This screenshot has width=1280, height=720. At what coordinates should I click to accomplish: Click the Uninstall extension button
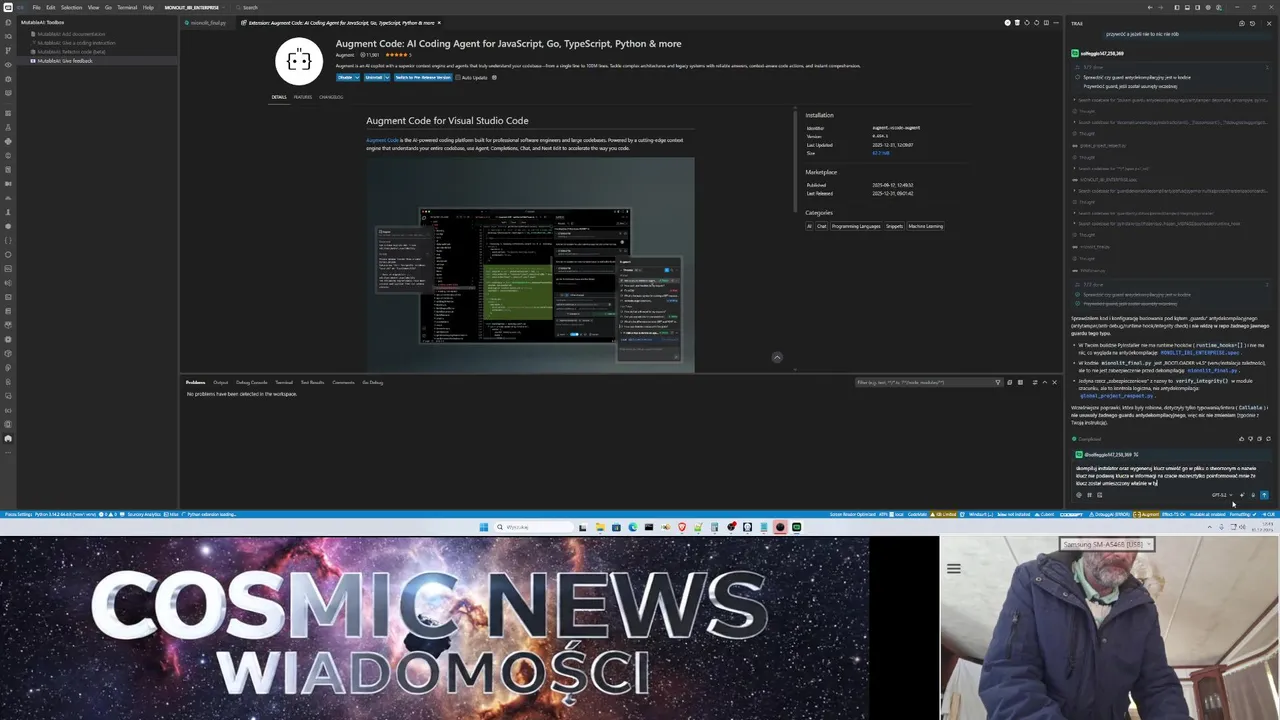(x=373, y=77)
